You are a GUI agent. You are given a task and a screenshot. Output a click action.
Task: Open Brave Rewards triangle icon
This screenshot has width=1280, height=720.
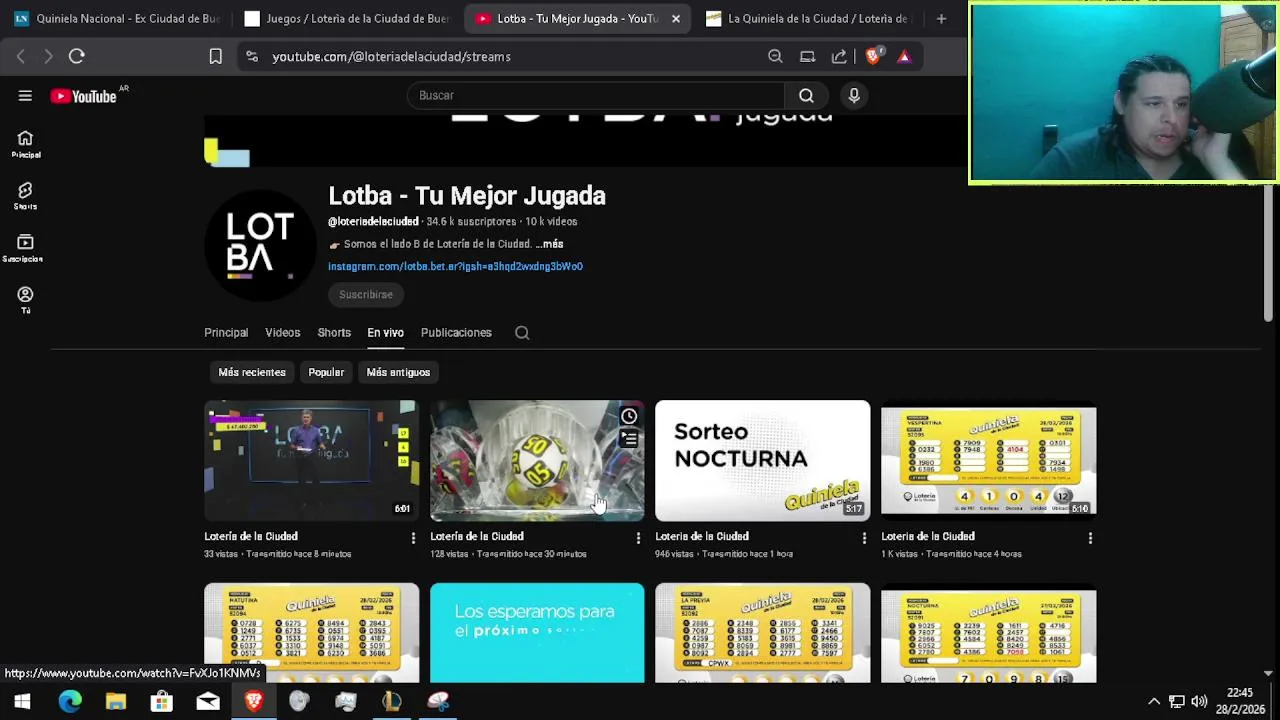coord(904,57)
